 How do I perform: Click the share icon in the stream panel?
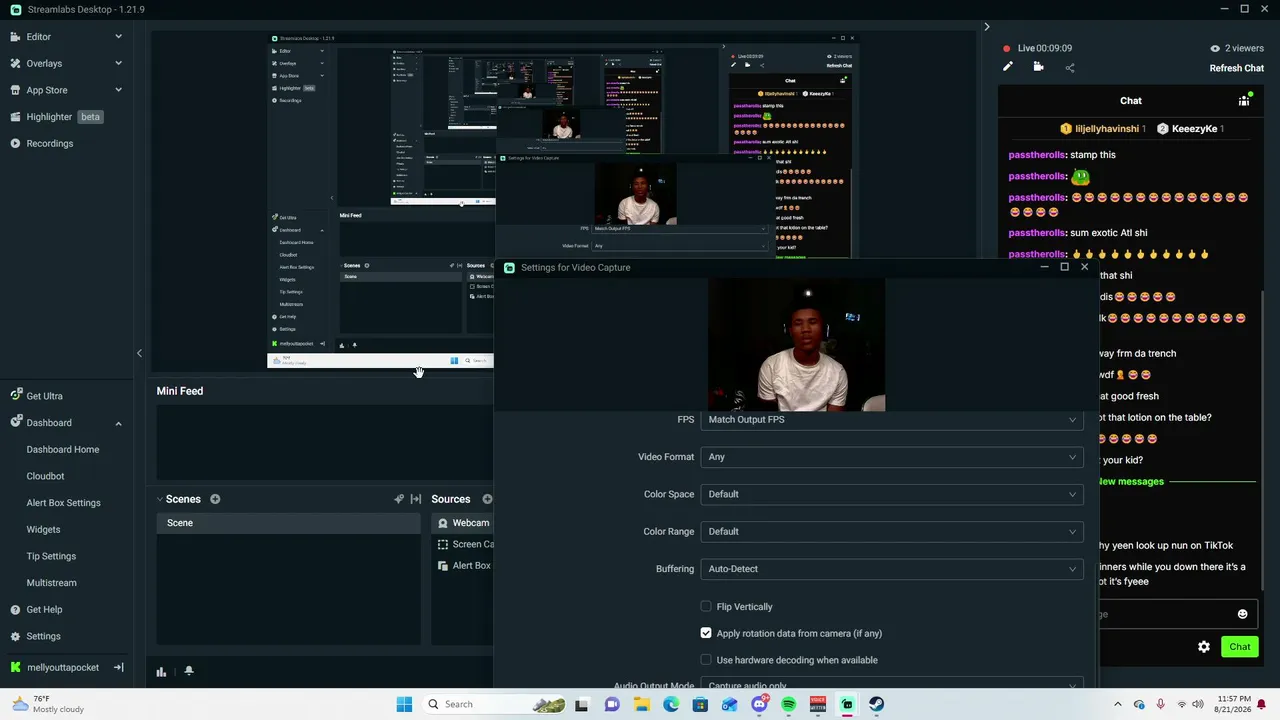[x=1070, y=68]
